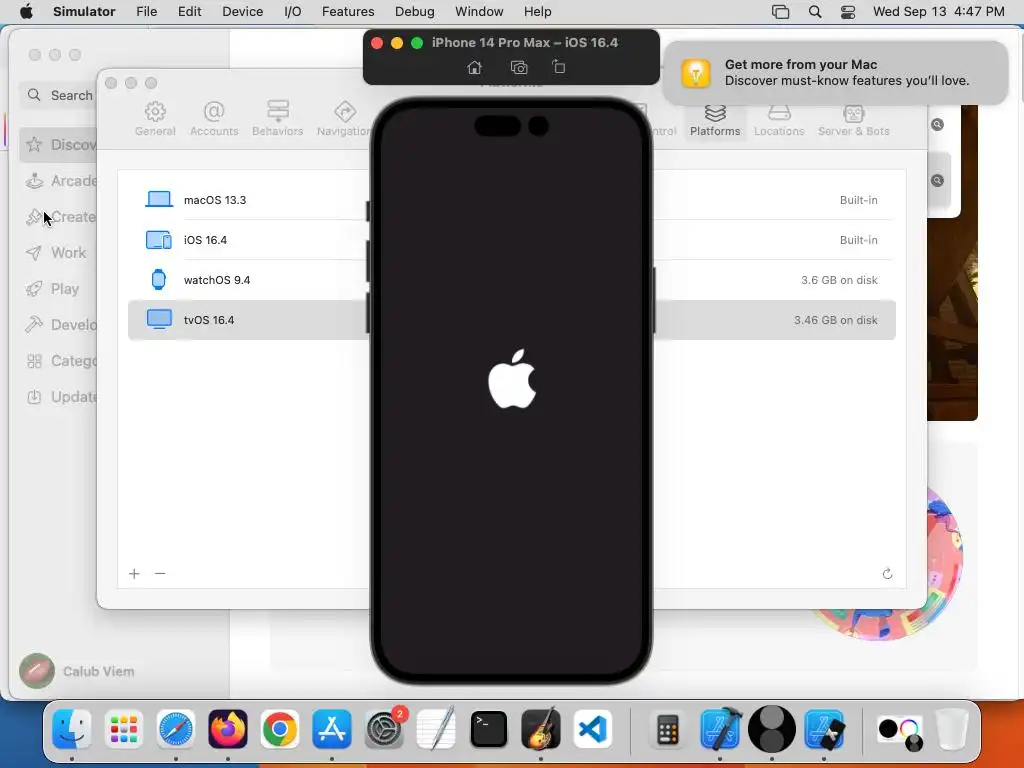Open Control Center from the menu bar
Viewport: 1024px width, 768px height.
click(848, 12)
